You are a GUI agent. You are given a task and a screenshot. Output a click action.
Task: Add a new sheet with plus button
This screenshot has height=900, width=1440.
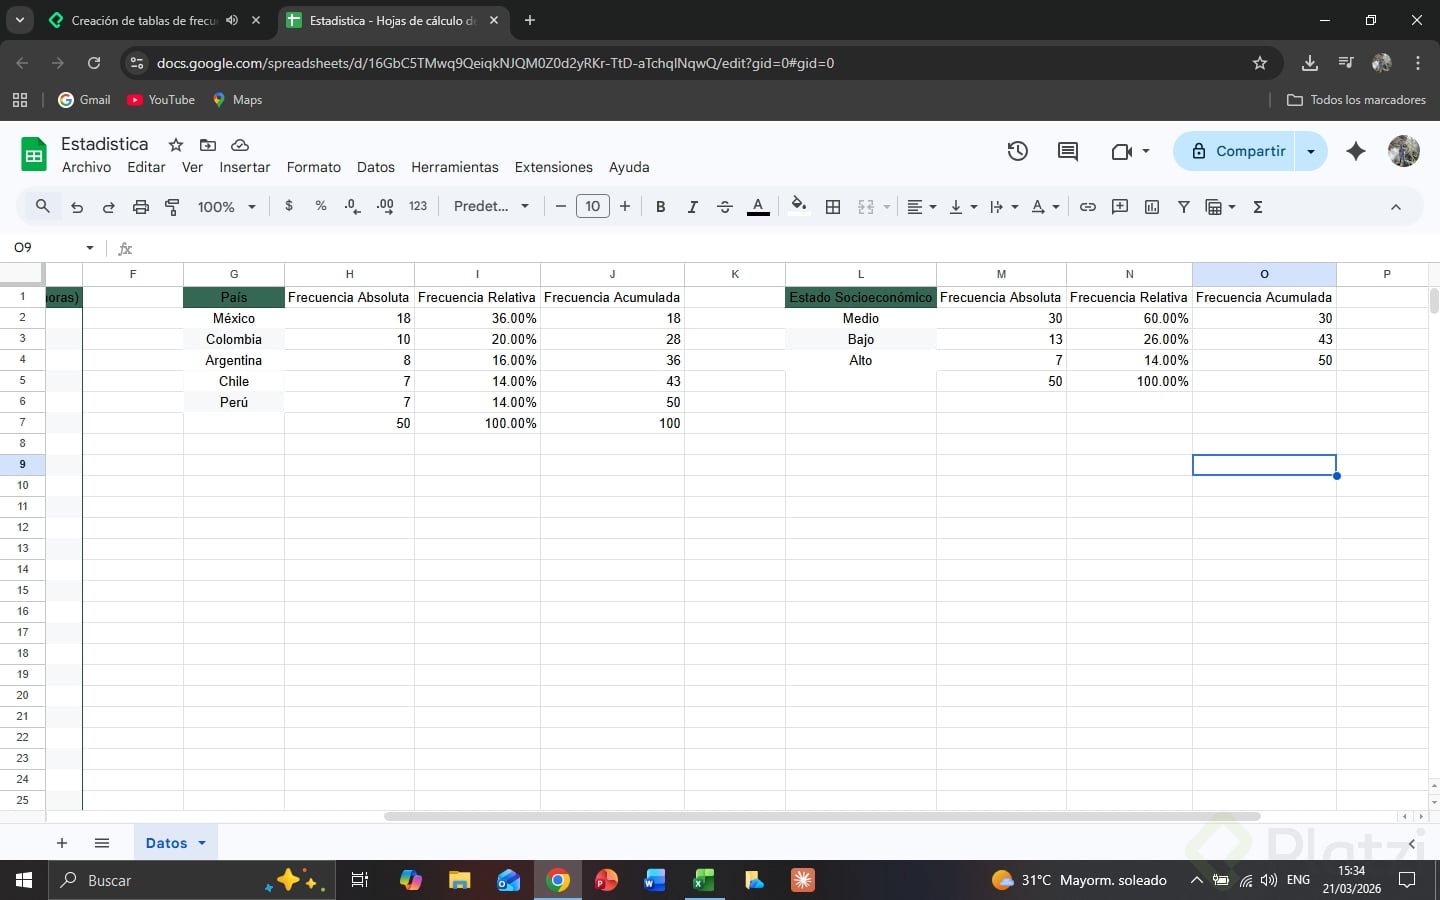click(62, 843)
